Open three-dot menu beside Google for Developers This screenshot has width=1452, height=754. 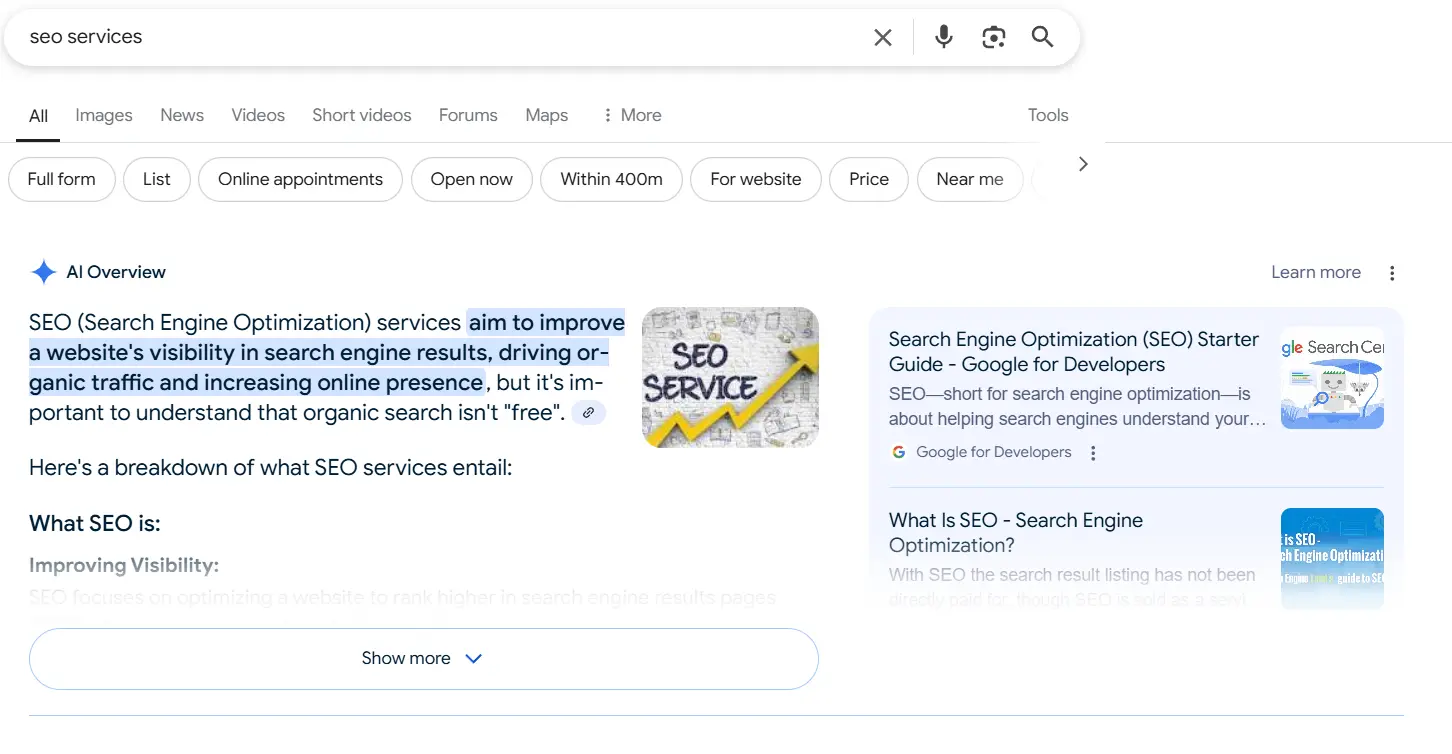coord(1093,453)
